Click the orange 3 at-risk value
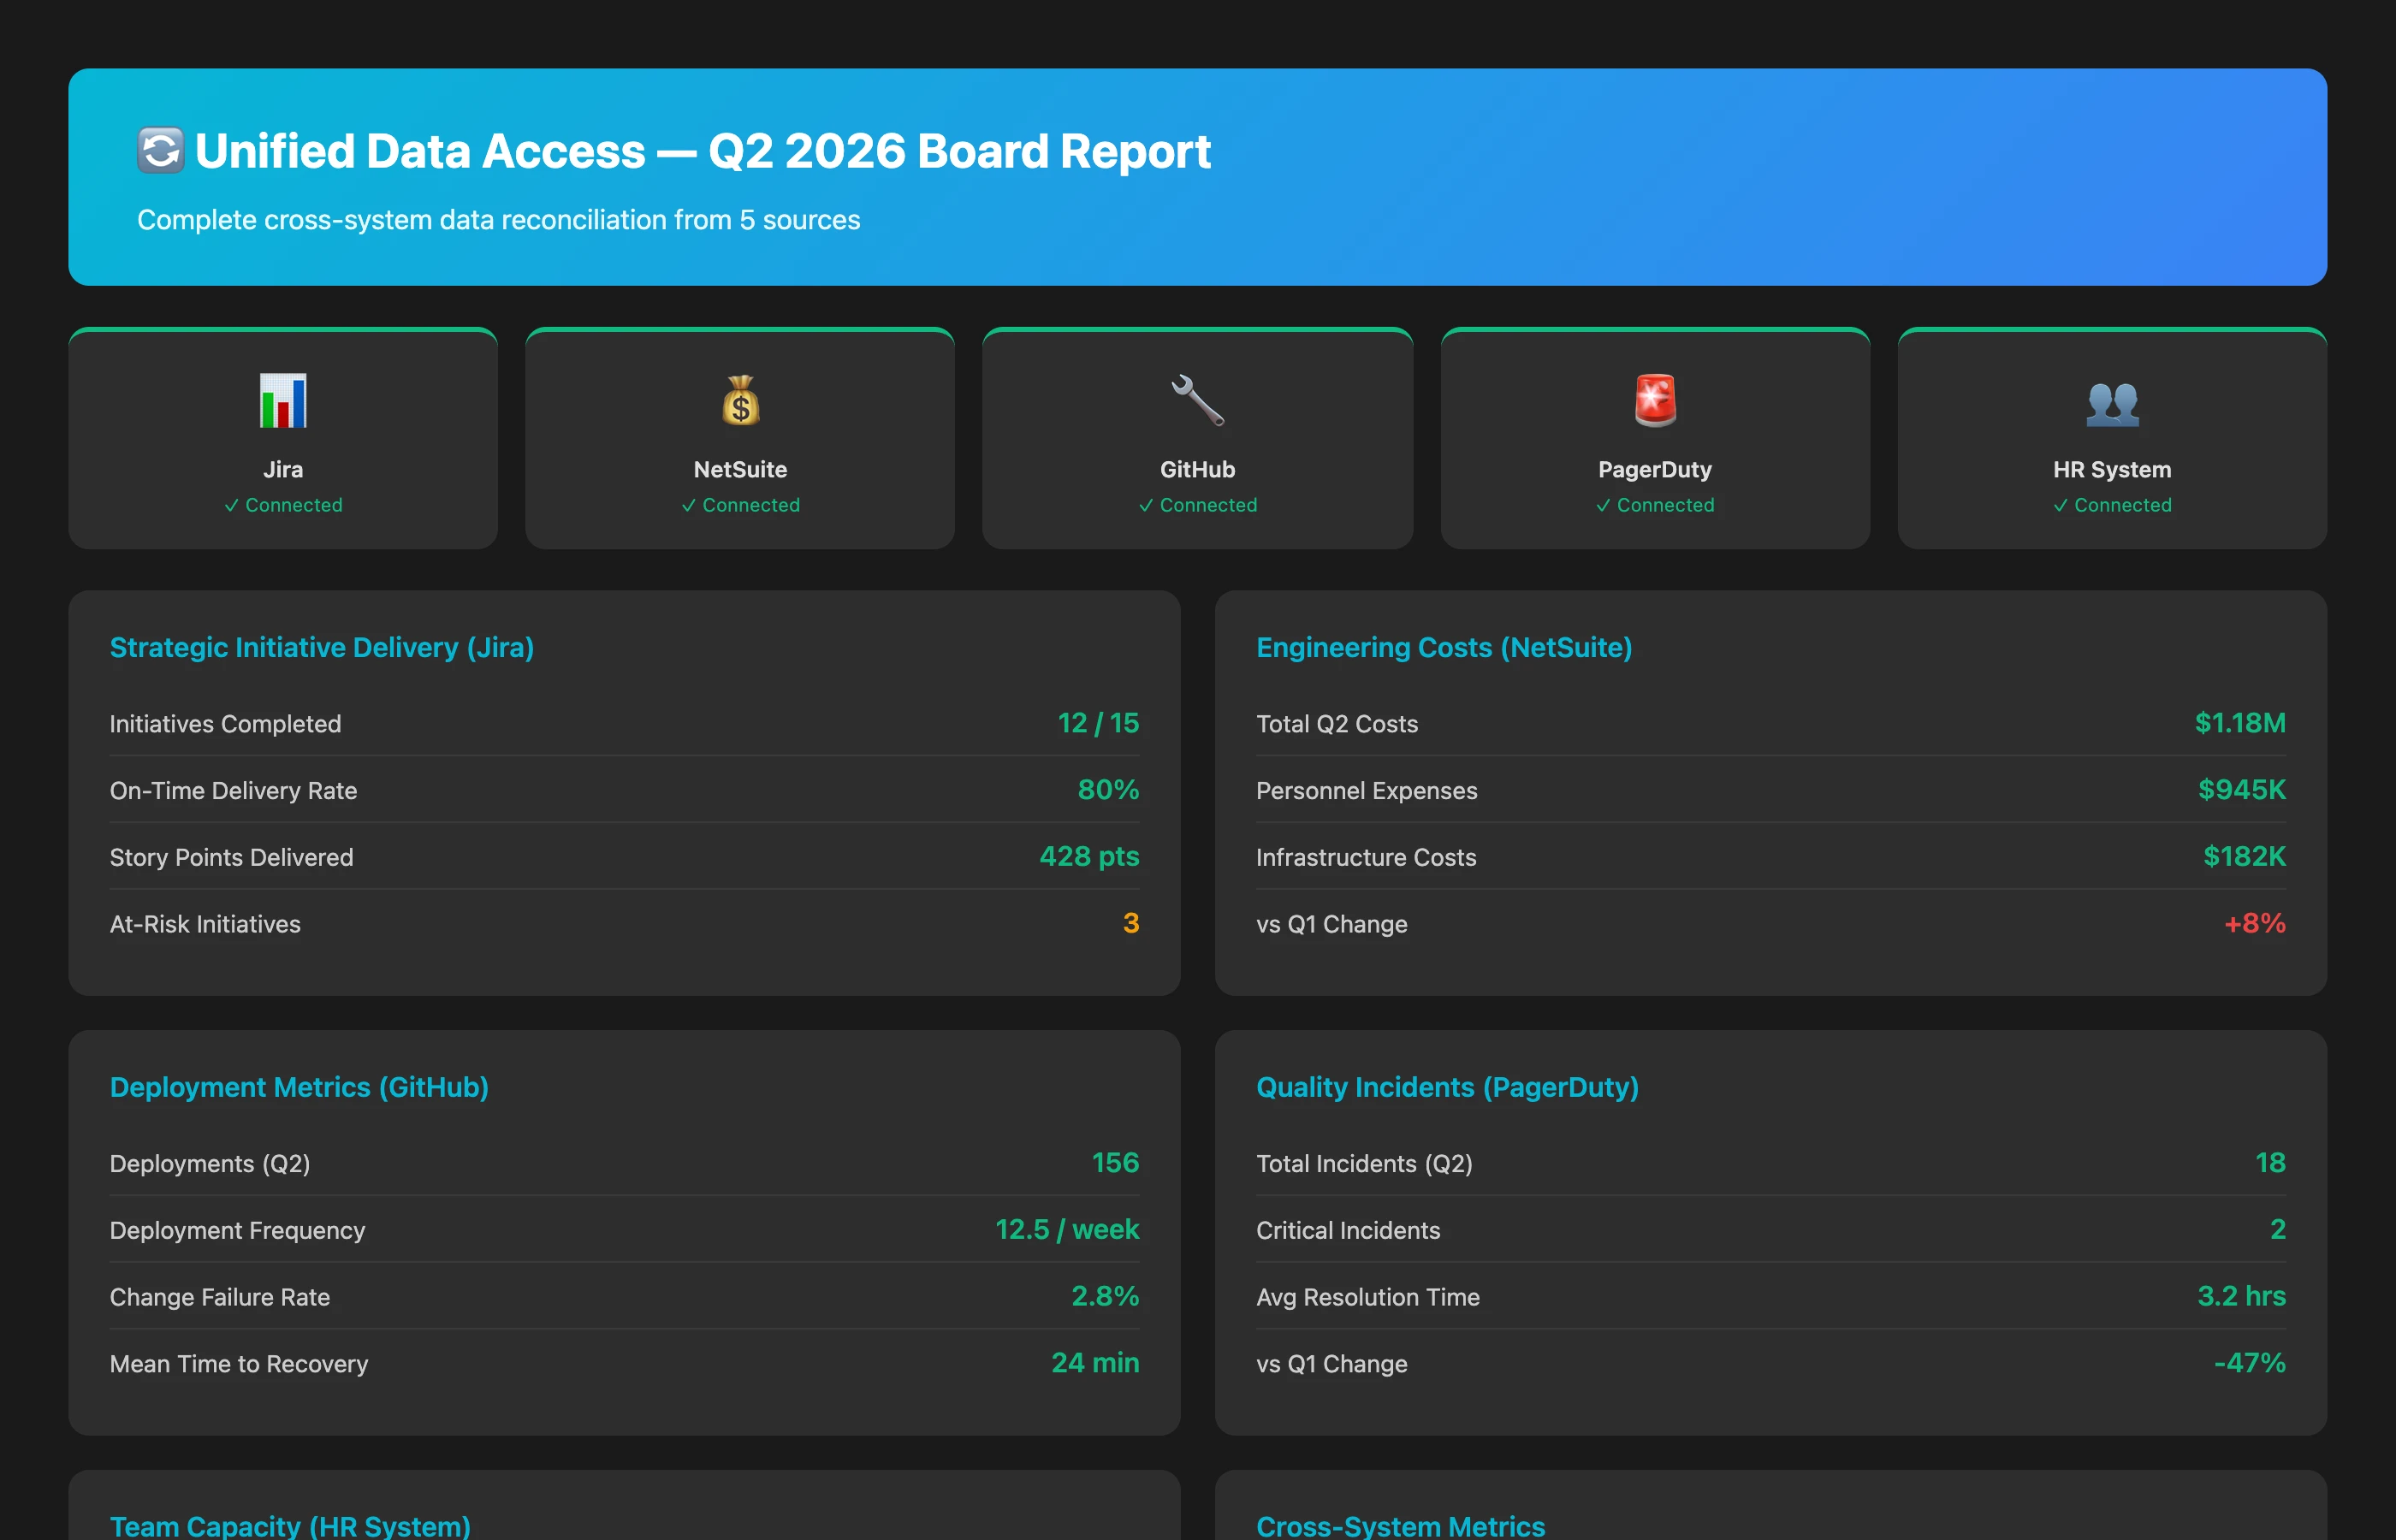 [x=1131, y=924]
